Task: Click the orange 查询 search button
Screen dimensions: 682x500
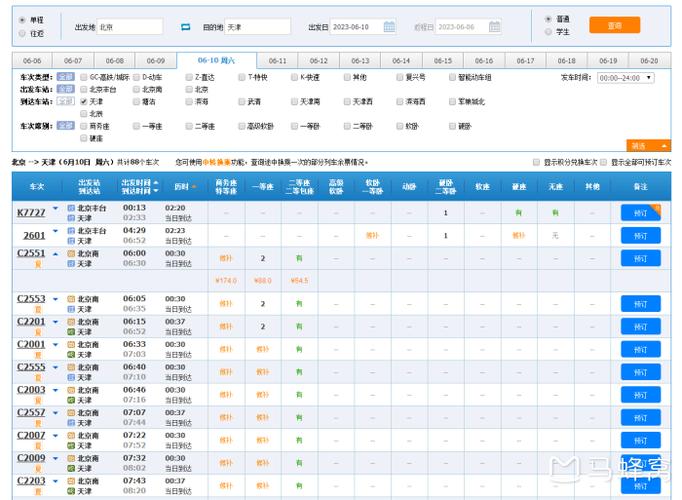Action: [x=614, y=25]
